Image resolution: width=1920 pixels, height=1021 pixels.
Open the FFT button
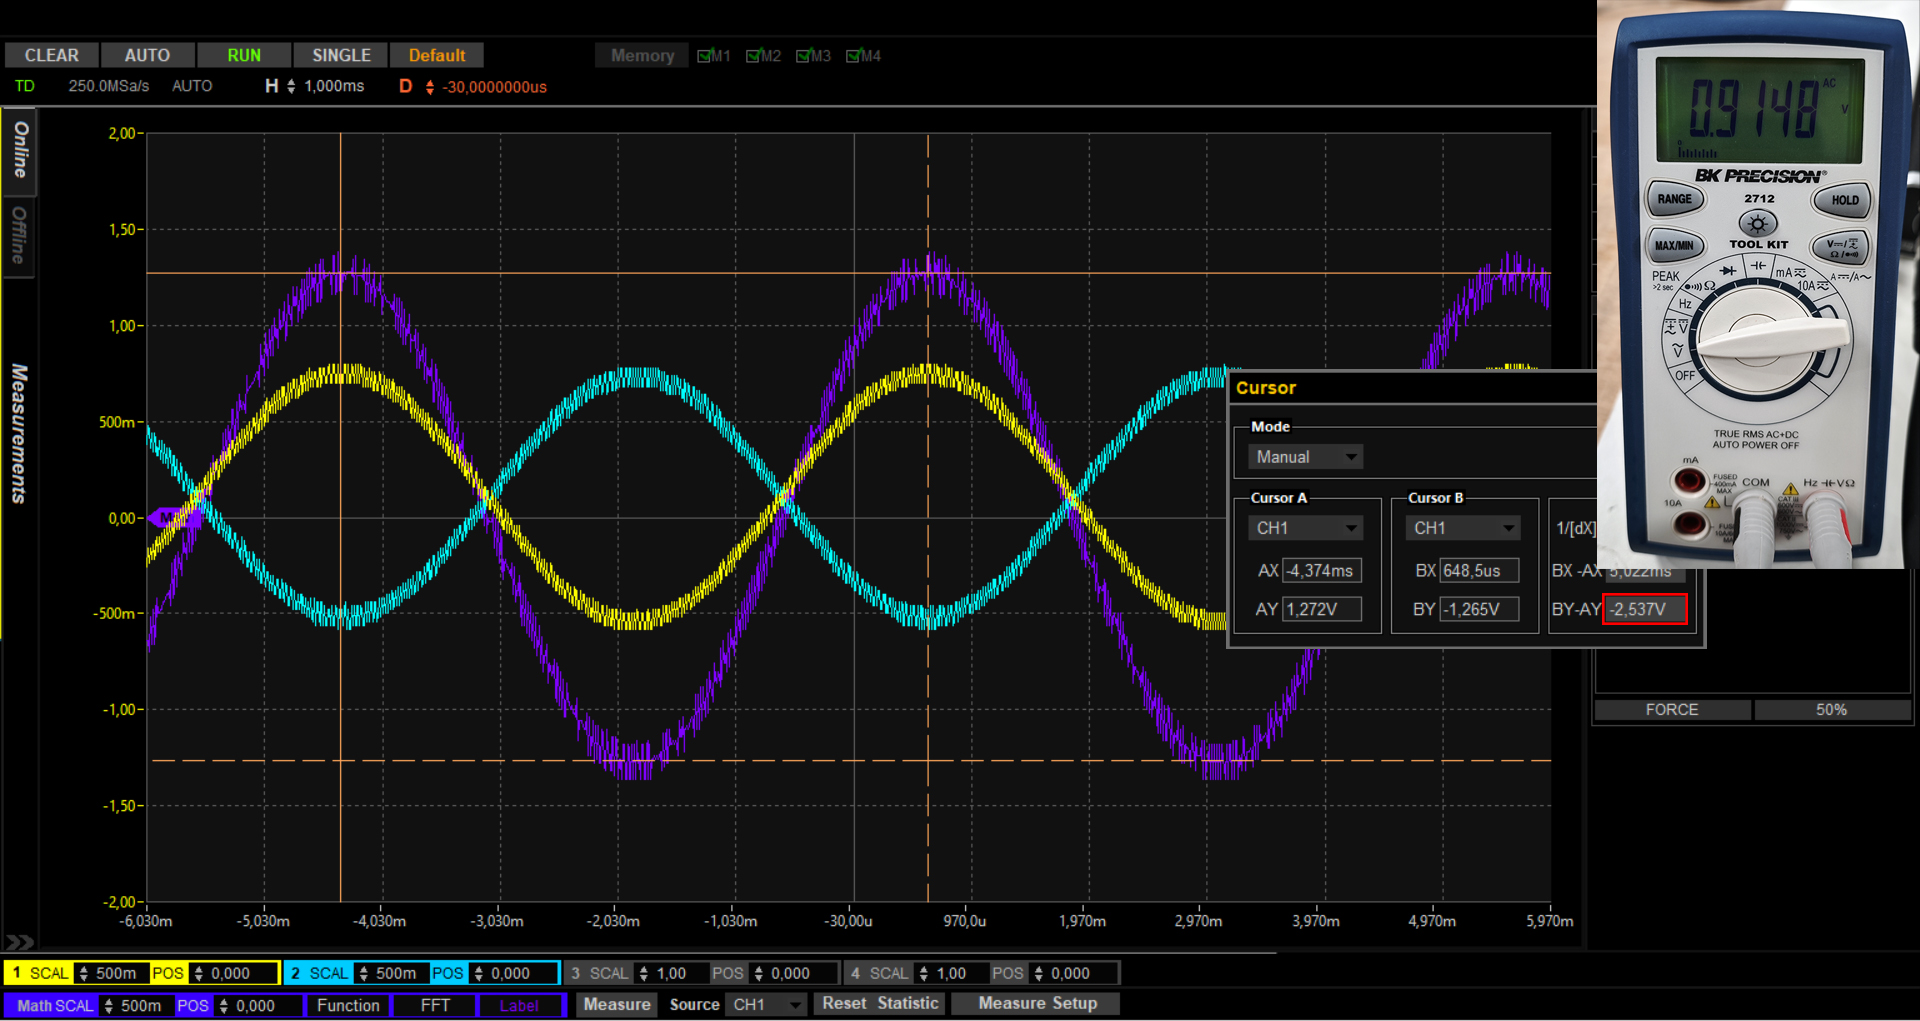(x=435, y=1005)
